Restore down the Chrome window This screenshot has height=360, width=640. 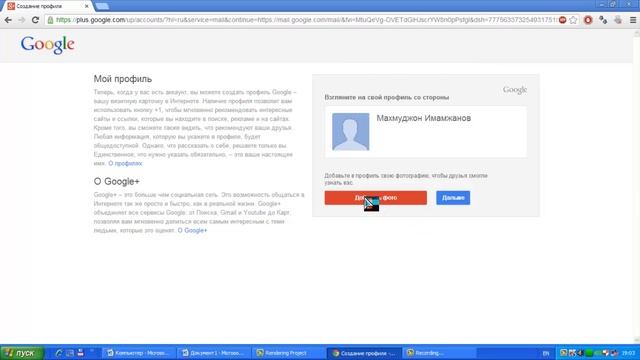point(613,4)
